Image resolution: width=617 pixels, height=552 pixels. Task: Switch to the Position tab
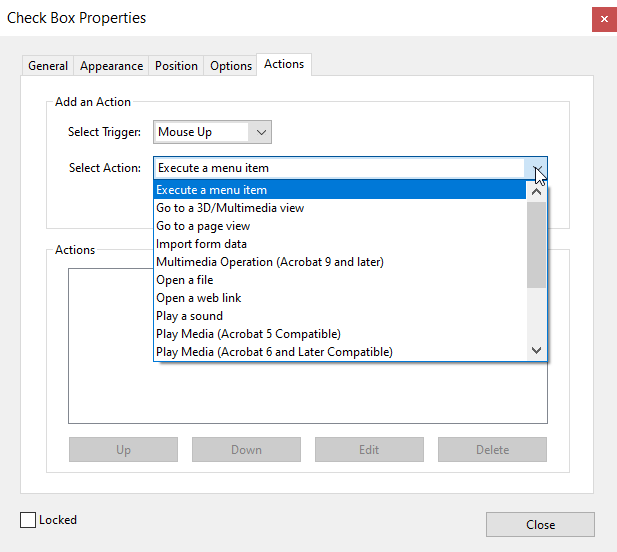(176, 66)
